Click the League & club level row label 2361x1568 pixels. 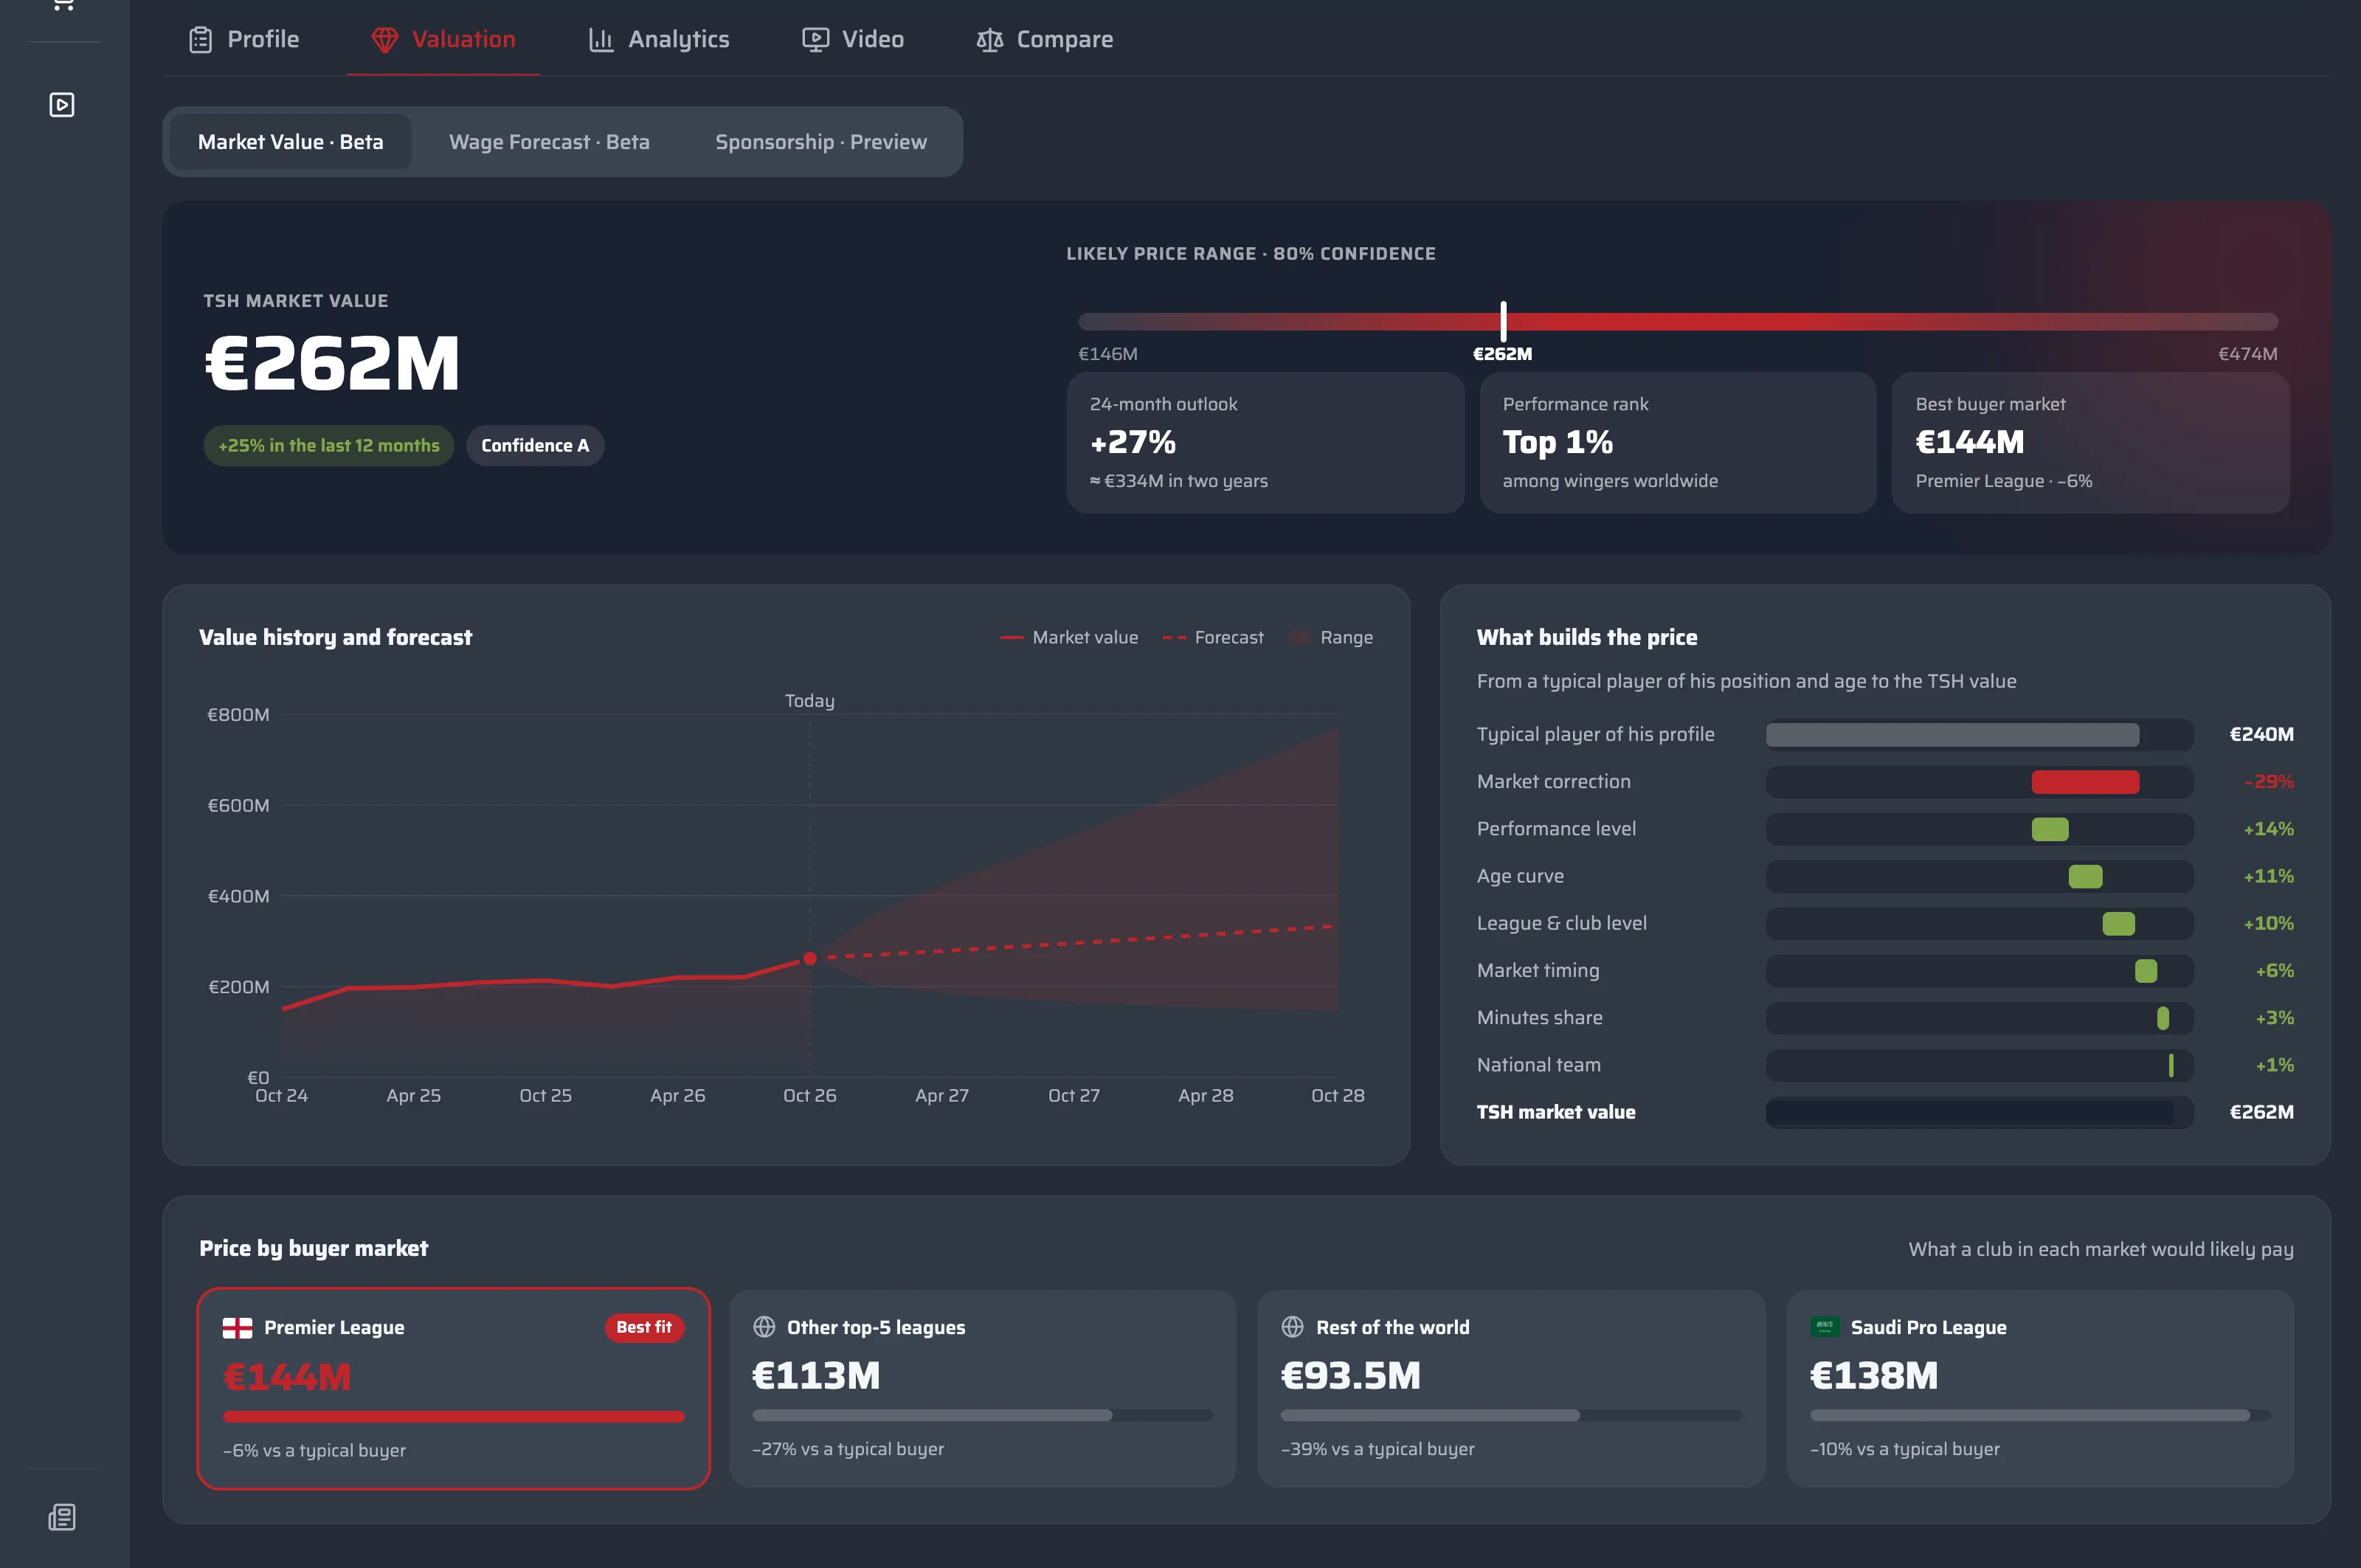click(1562, 923)
